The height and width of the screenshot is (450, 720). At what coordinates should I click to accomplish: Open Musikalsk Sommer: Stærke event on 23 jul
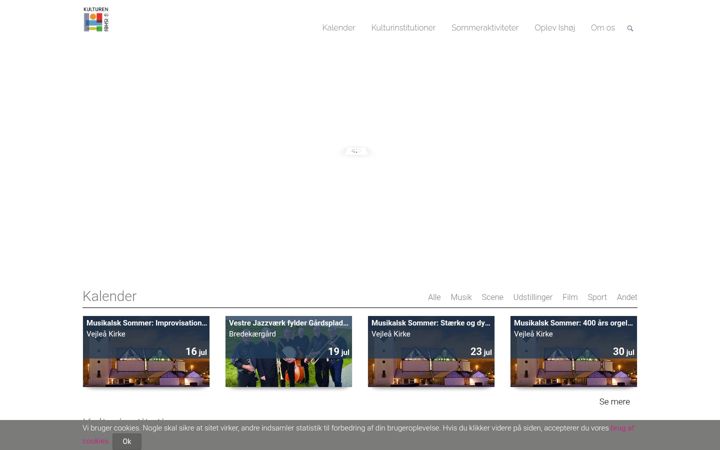click(431, 351)
